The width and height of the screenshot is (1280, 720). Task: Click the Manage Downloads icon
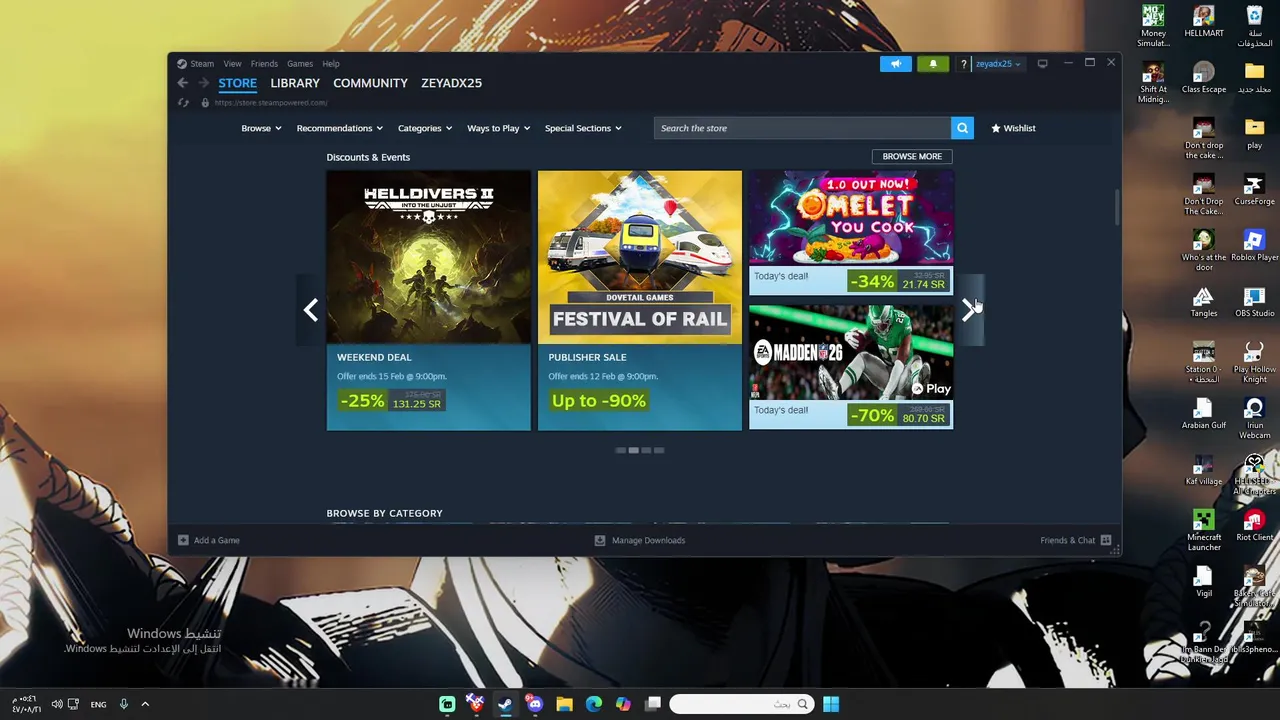(x=600, y=540)
